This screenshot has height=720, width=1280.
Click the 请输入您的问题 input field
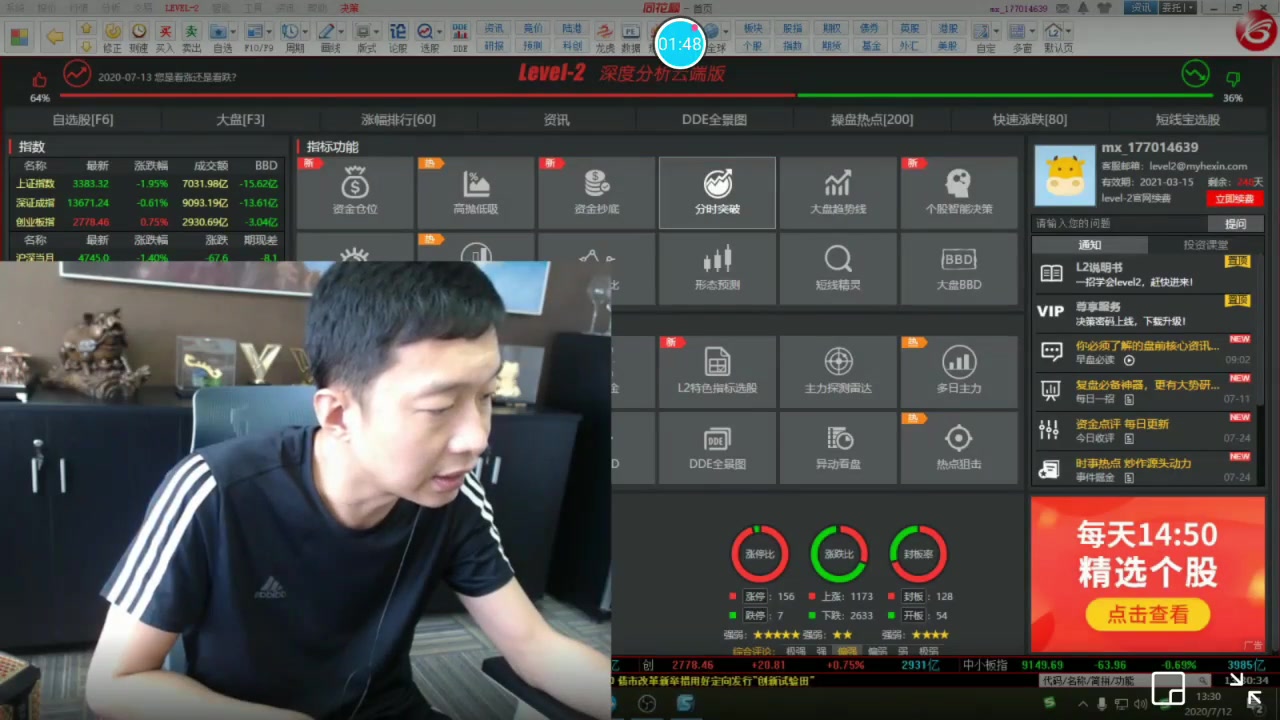(x=1119, y=224)
